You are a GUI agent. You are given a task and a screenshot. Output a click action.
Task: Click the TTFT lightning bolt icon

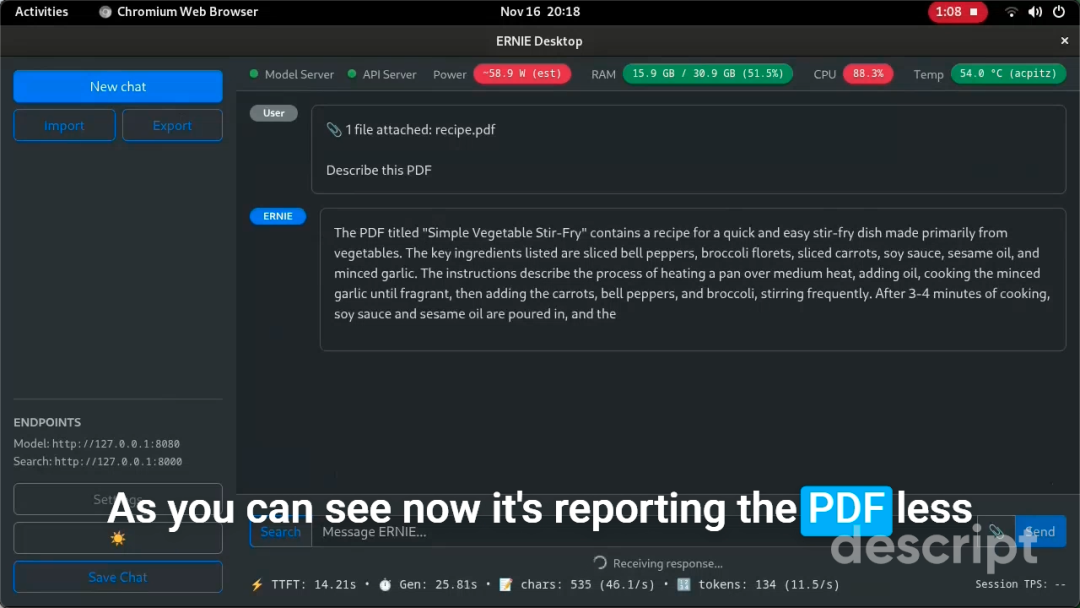point(257,585)
